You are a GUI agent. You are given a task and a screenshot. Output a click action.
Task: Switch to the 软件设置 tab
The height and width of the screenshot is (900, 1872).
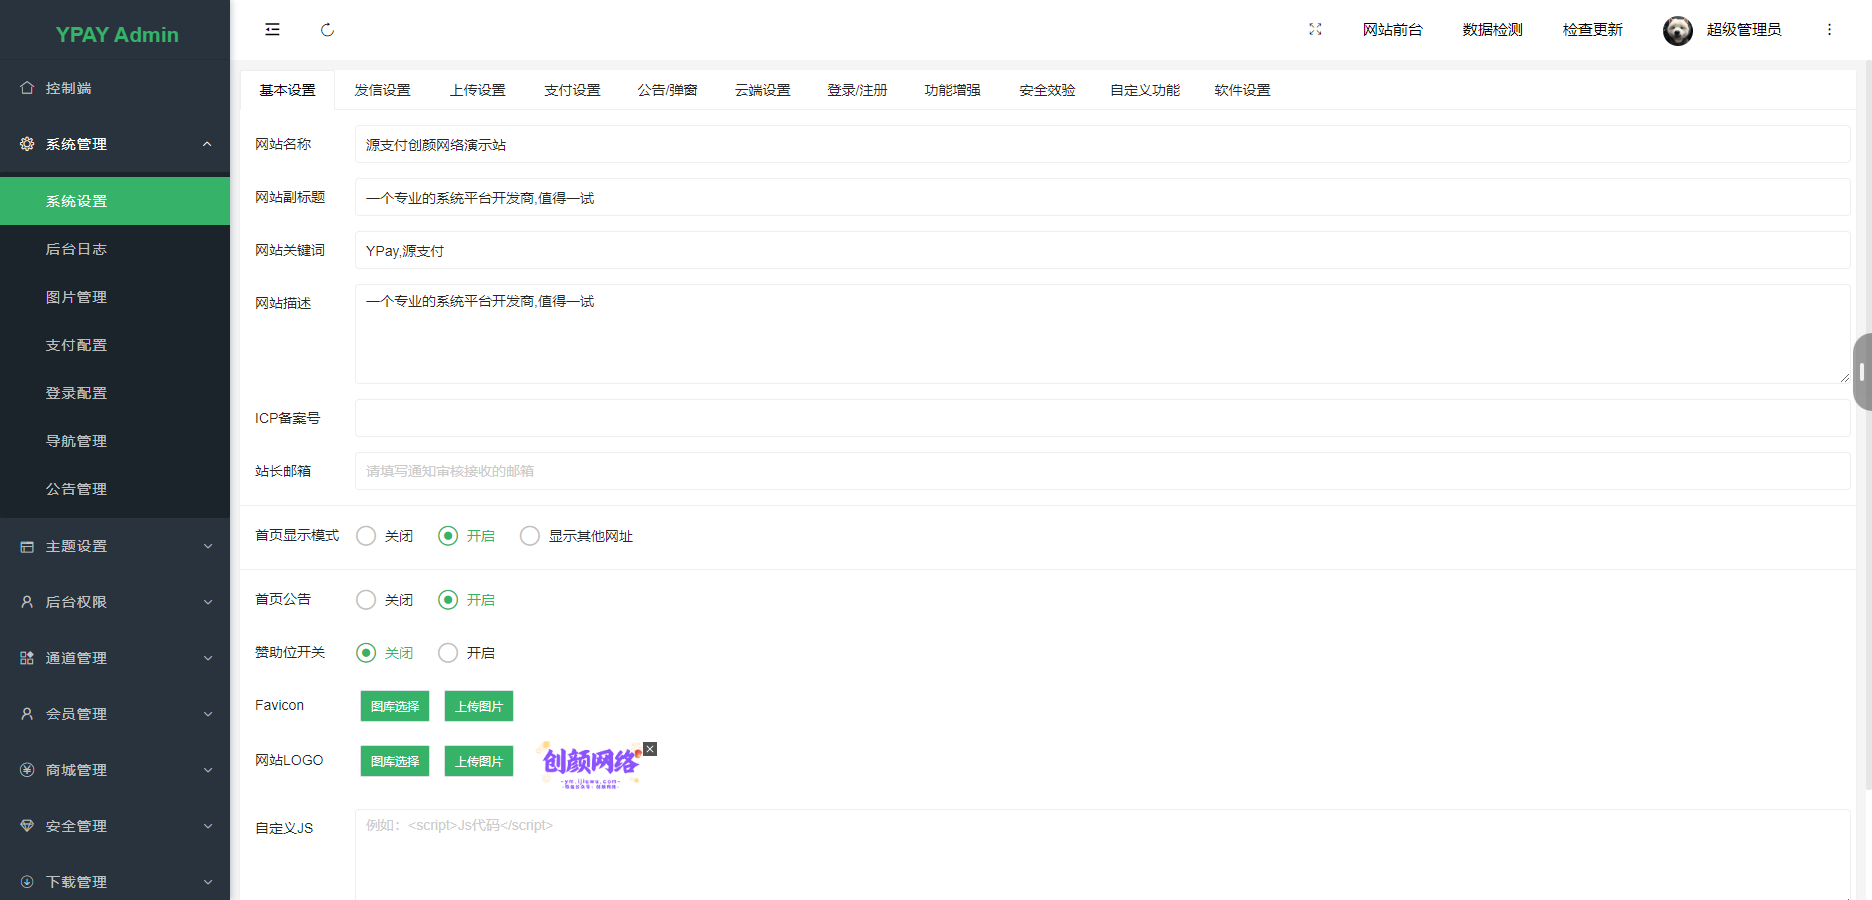pyautogui.click(x=1242, y=90)
